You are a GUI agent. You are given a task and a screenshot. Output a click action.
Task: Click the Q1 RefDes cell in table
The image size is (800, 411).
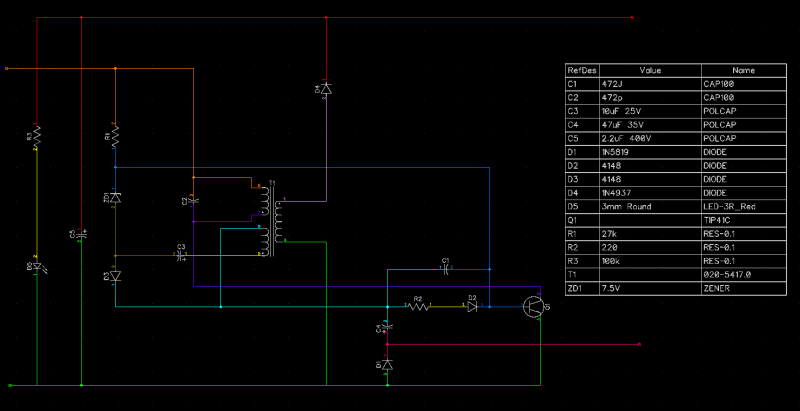[x=582, y=220]
